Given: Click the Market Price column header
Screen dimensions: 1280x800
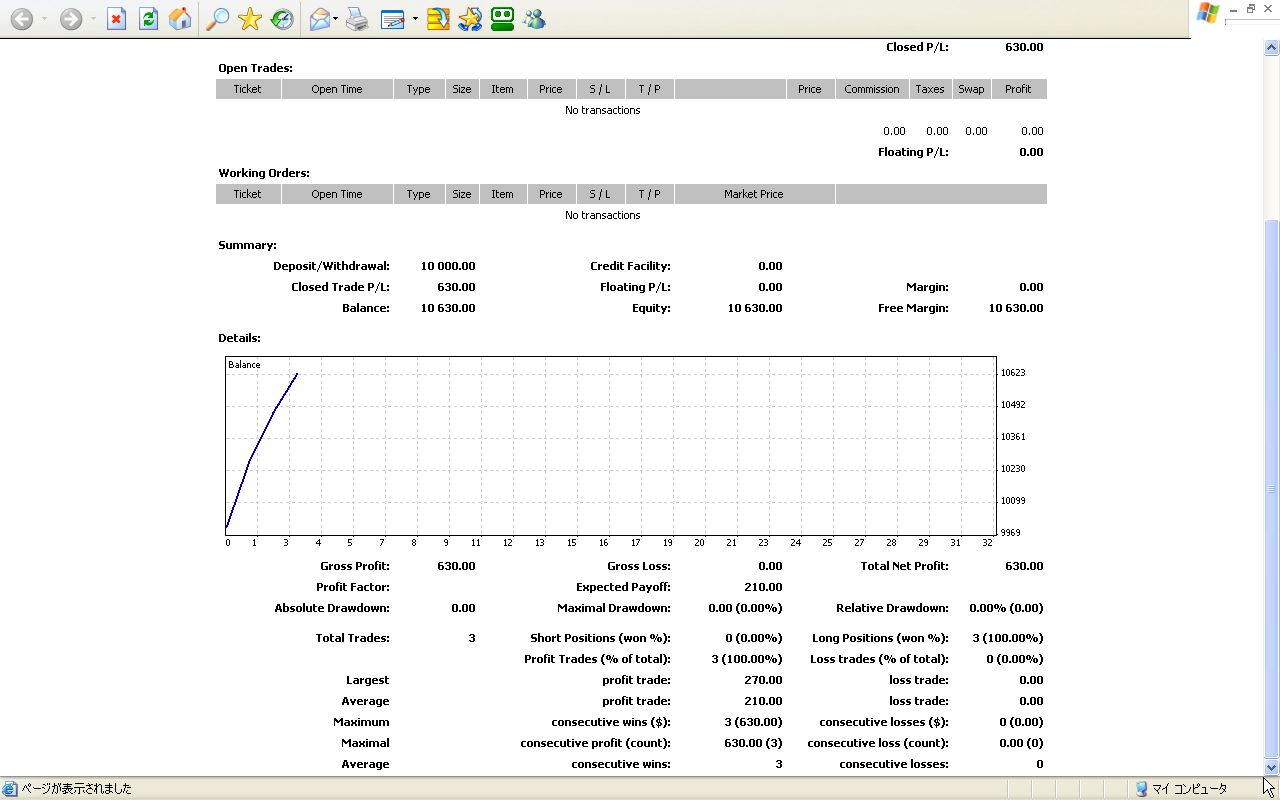Looking at the screenshot, I should tap(753, 194).
